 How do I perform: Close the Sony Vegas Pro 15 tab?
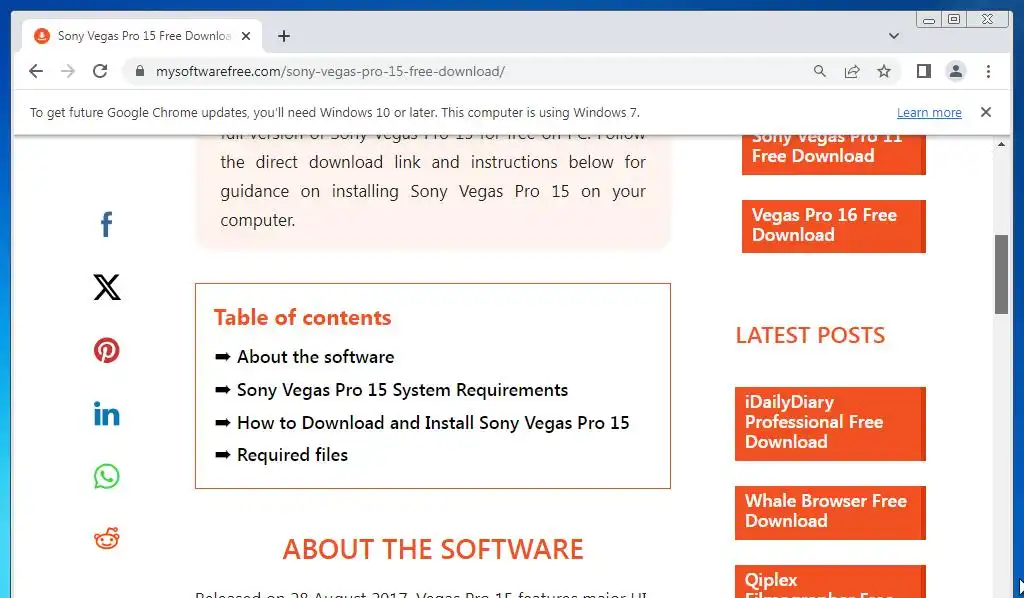click(x=246, y=36)
